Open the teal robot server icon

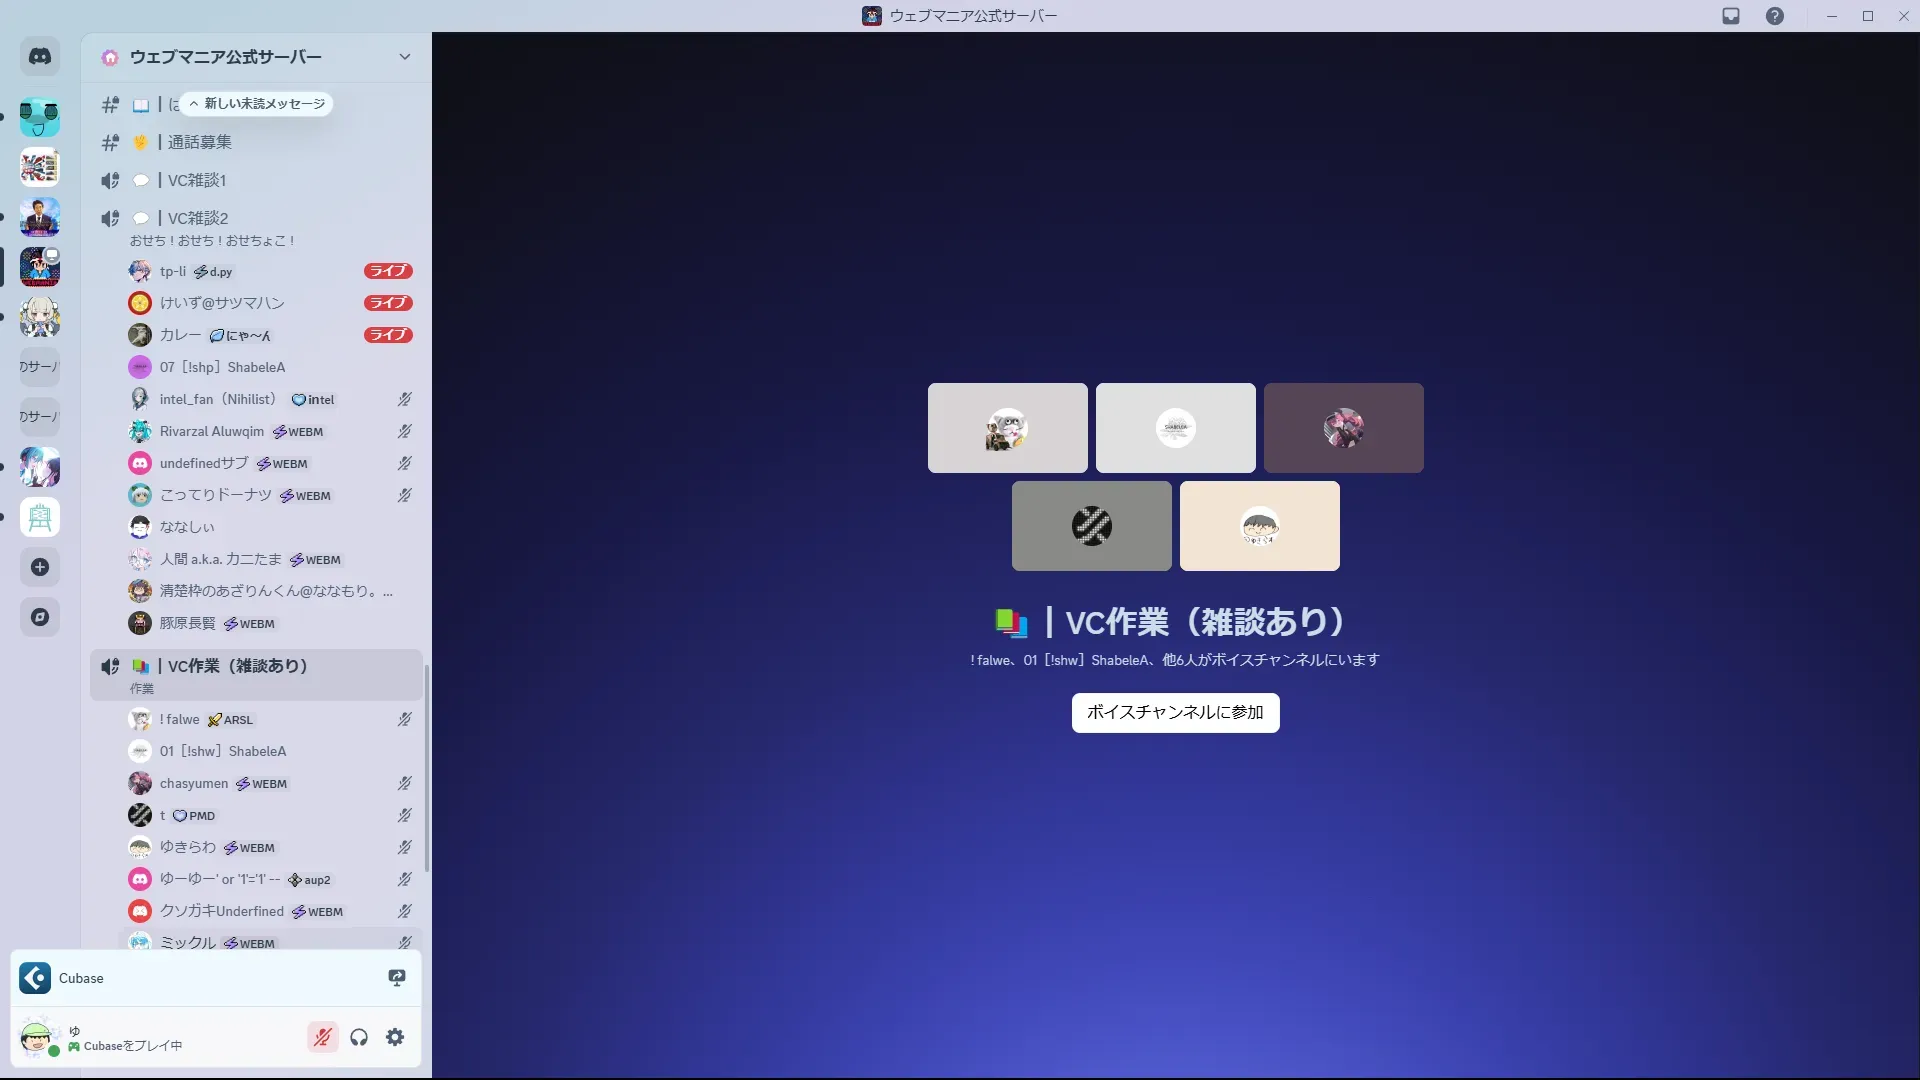(40, 117)
